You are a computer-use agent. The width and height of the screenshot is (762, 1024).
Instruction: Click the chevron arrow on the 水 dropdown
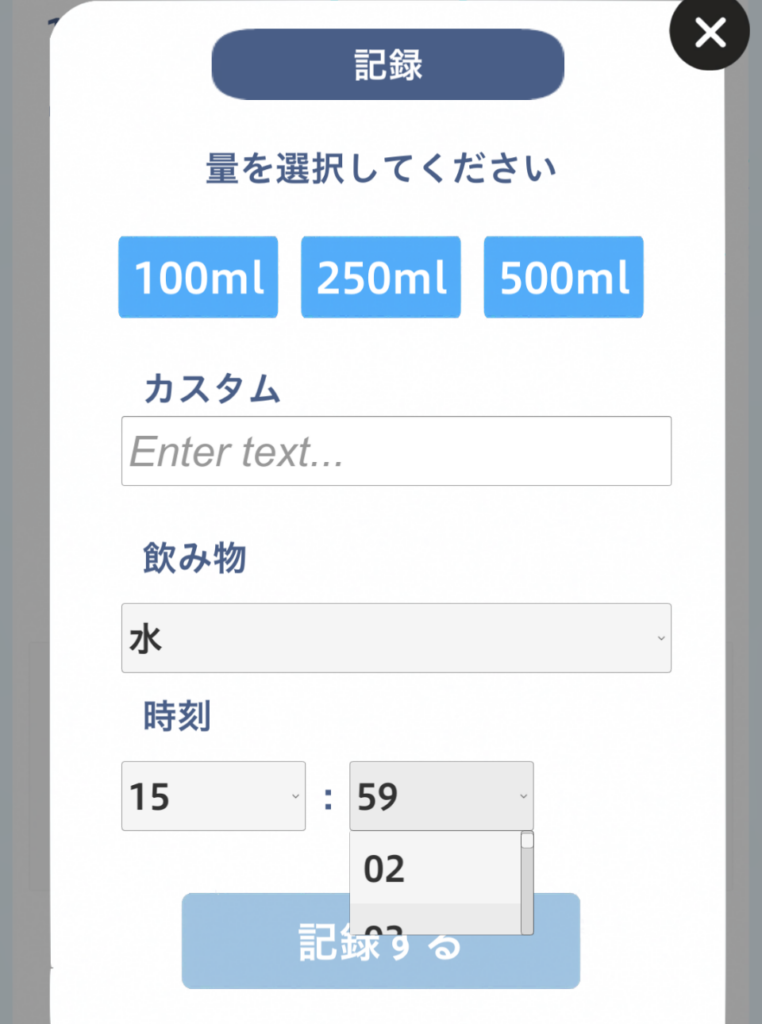661,638
